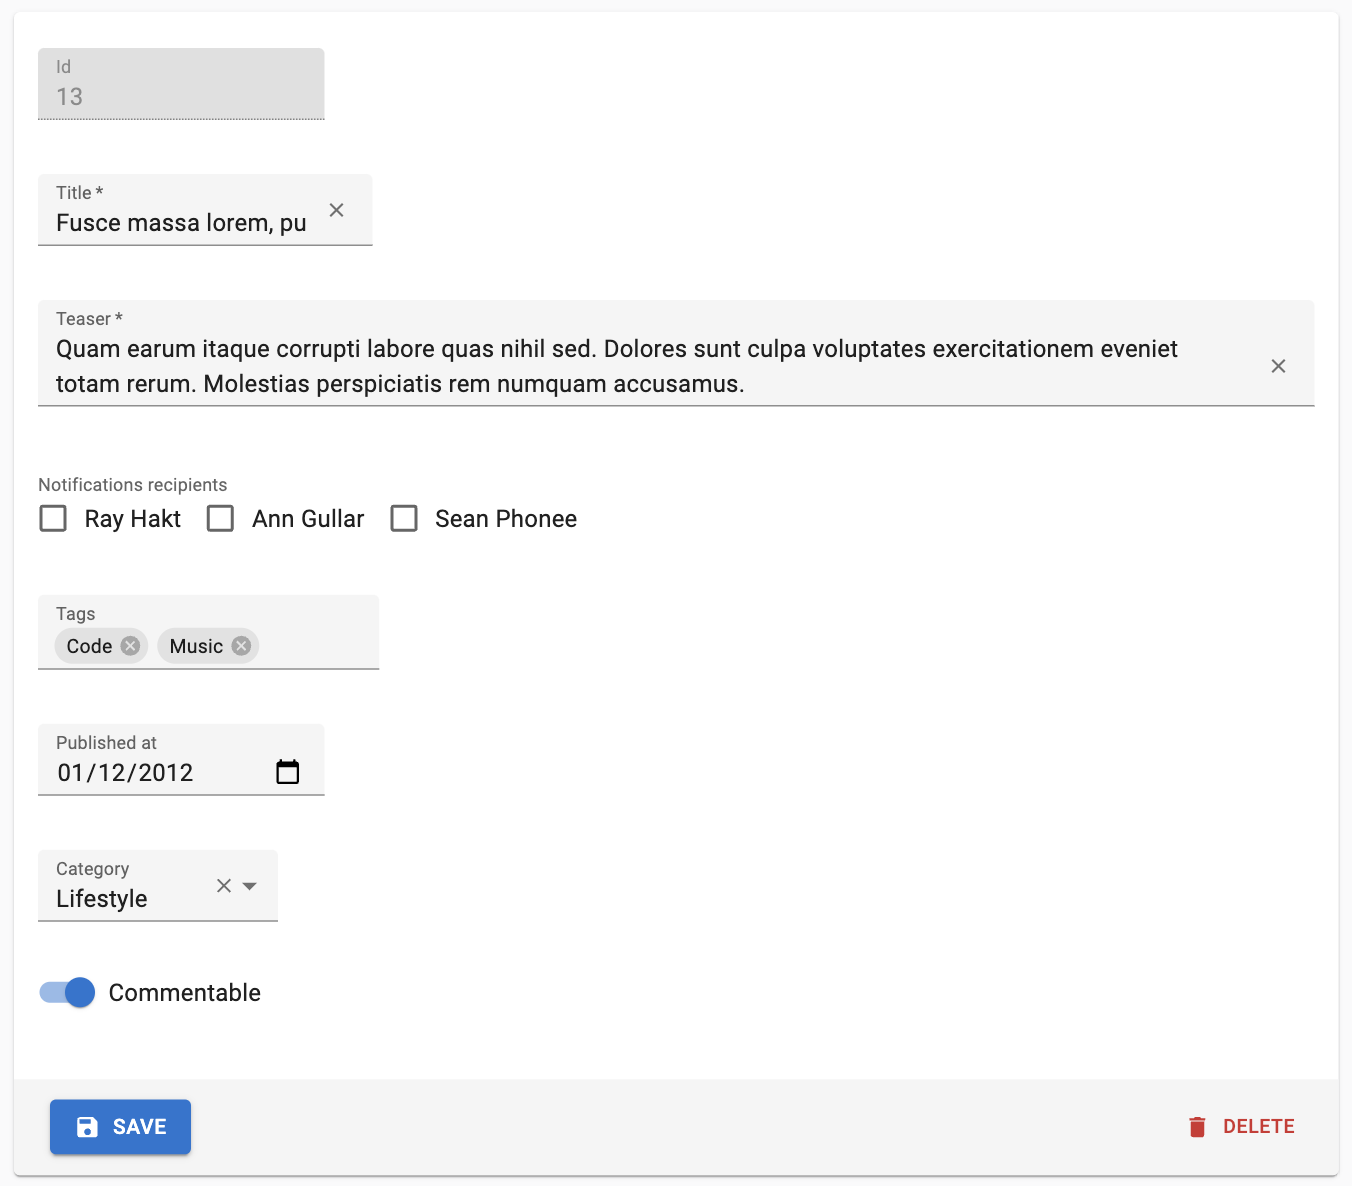Remove the Music tag chip
1352x1186 pixels.
click(240, 646)
